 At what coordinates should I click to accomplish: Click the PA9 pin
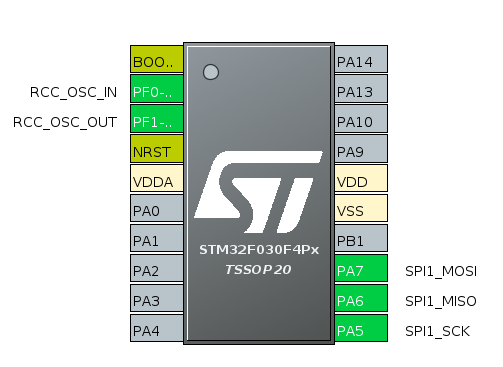pyautogui.click(x=361, y=149)
